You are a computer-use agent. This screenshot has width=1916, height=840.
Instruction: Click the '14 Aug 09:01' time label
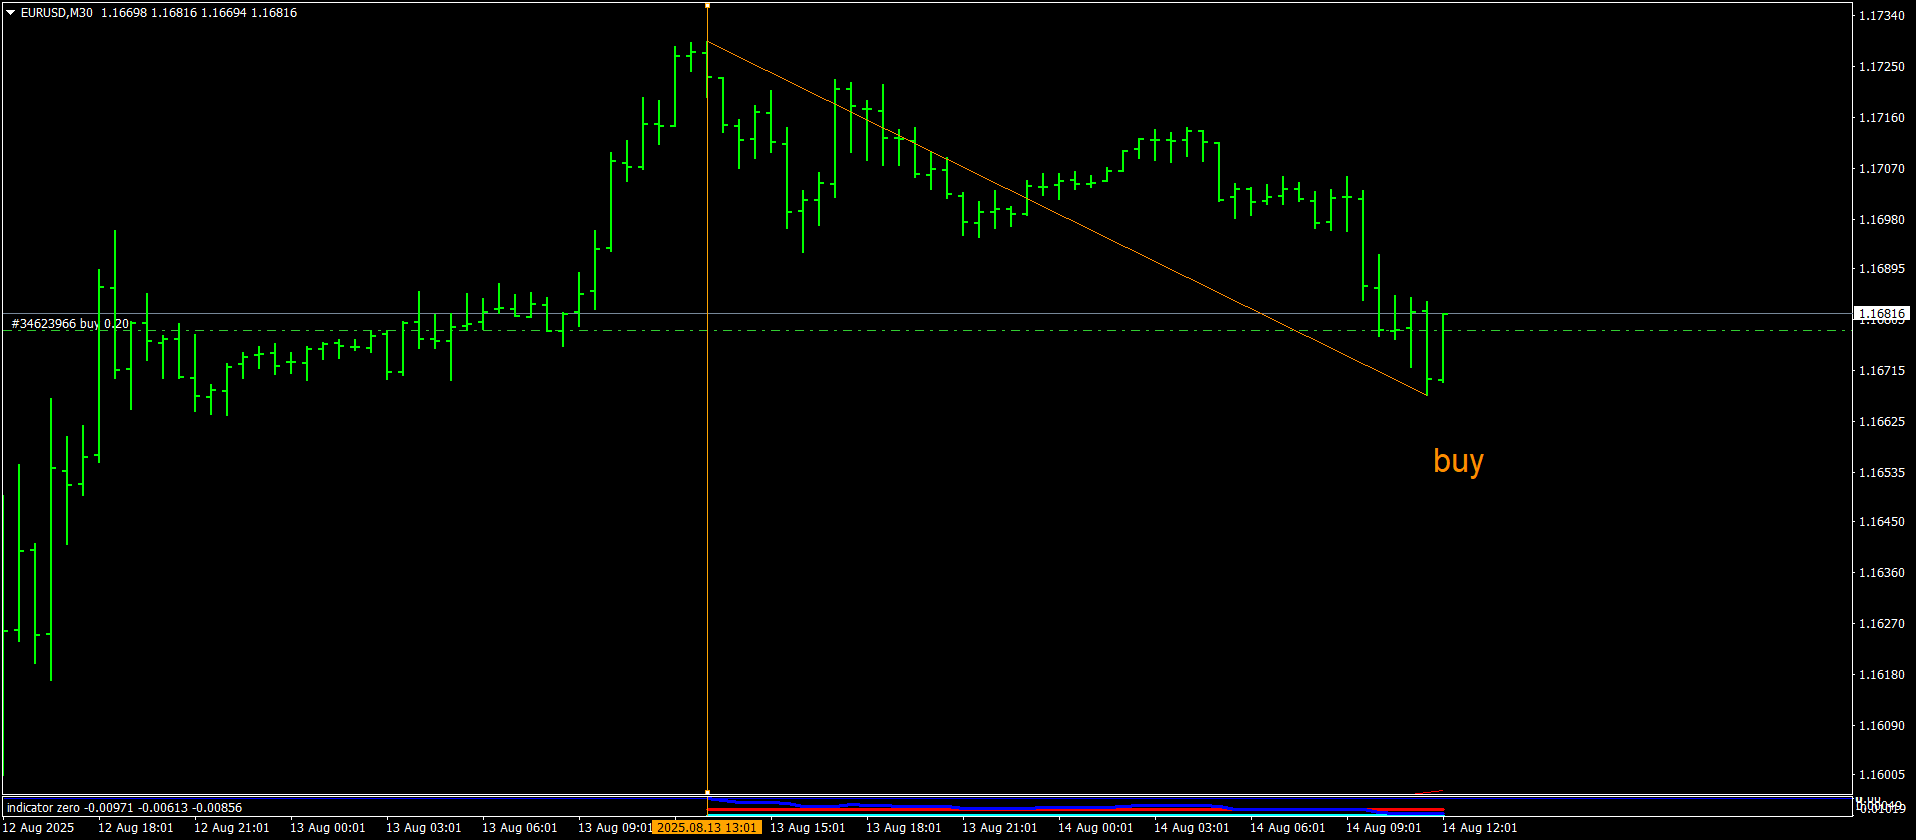point(1384,828)
